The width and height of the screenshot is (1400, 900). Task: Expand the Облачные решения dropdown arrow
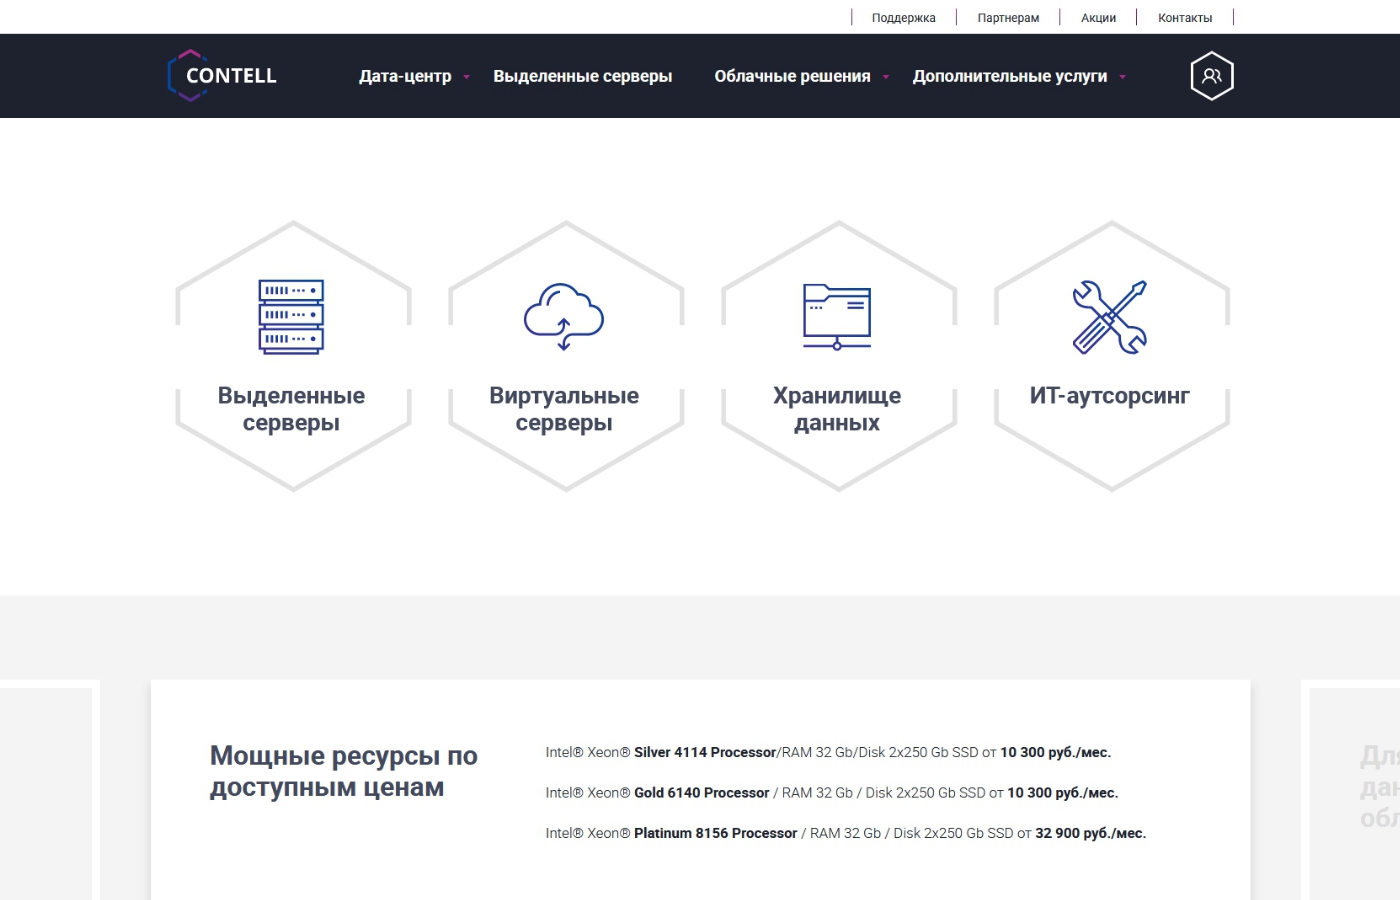[885, 77]
